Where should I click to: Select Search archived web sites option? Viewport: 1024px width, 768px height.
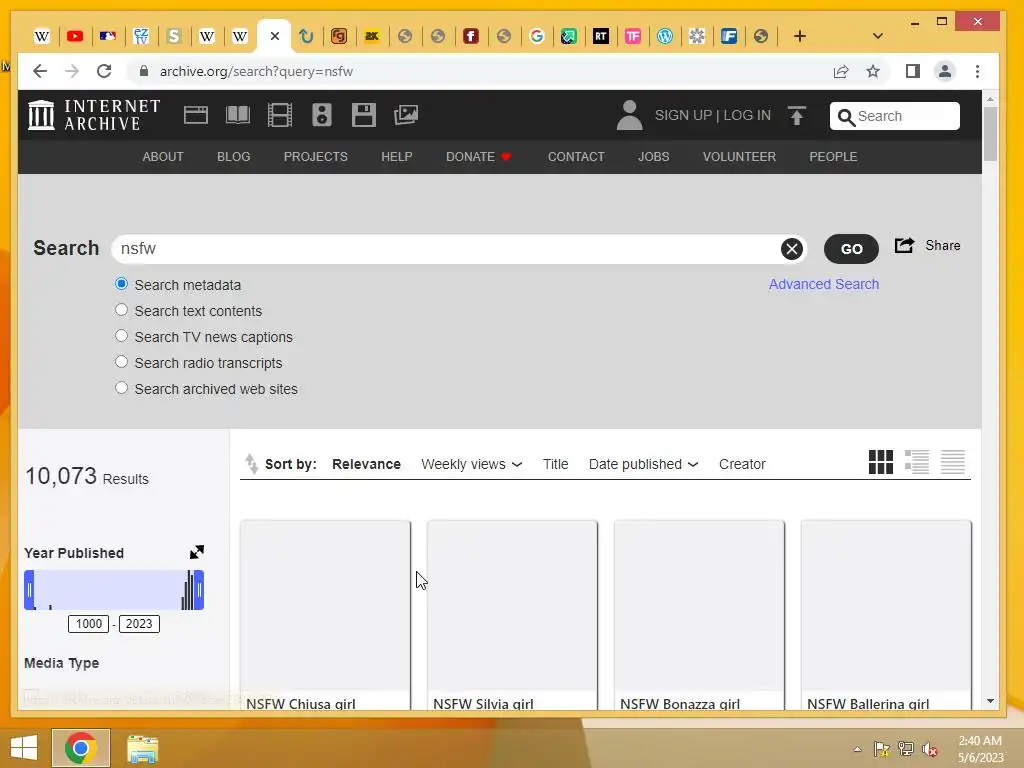pyautogui.click(x=121, y=388)
